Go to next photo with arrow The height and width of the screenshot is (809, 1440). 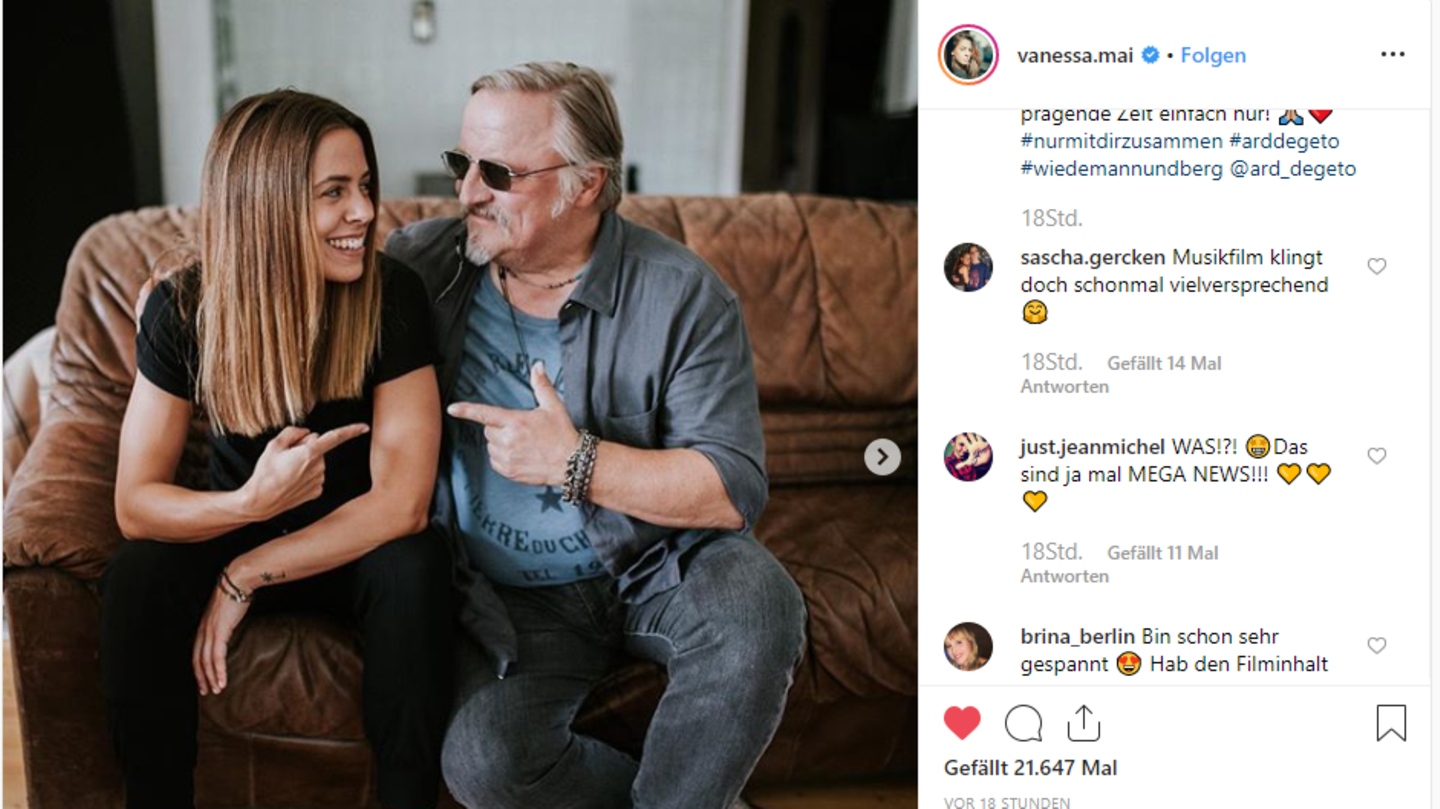(882, 457)
